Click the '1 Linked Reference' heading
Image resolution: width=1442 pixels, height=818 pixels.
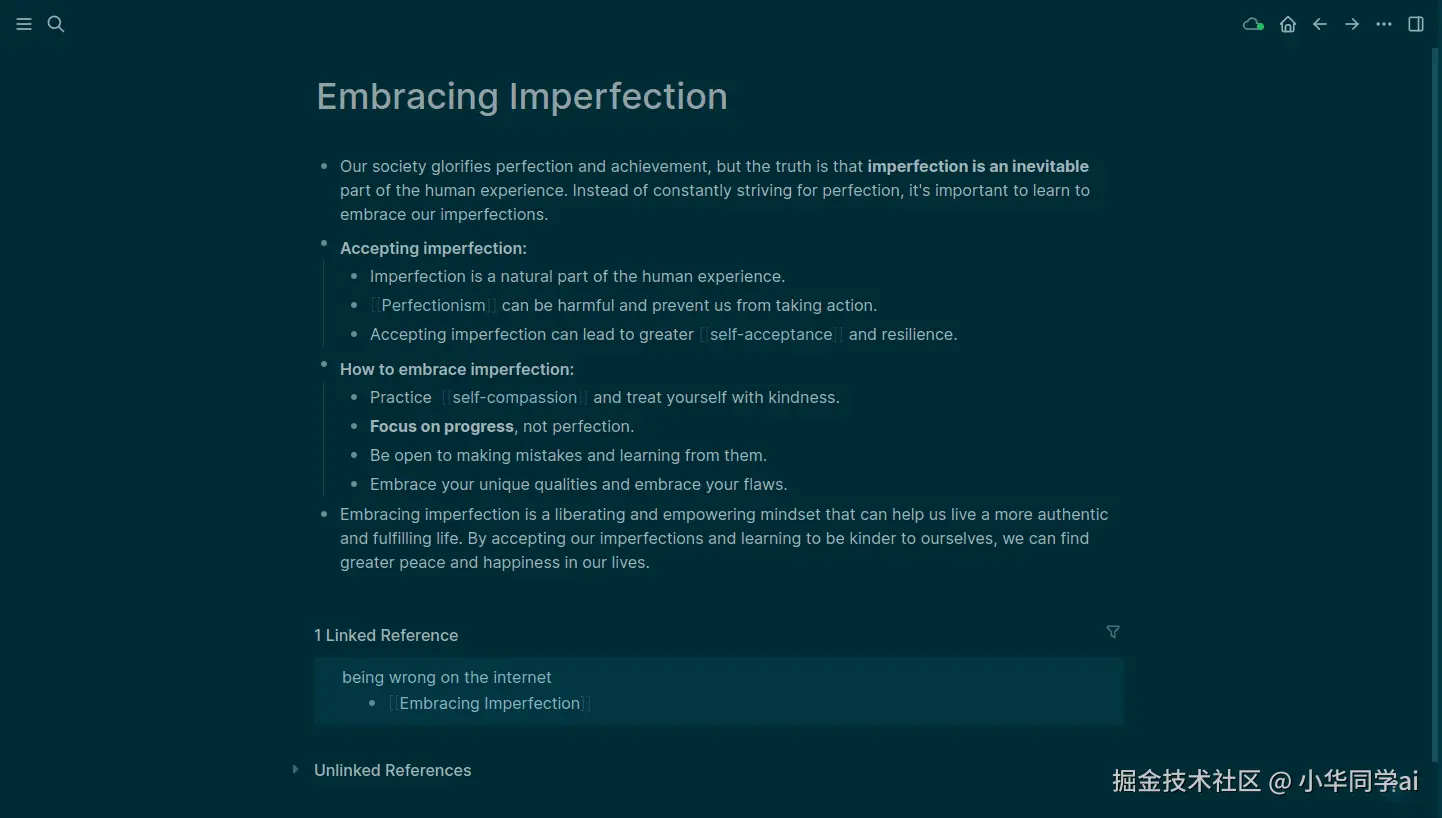click(x=386, y=636)
